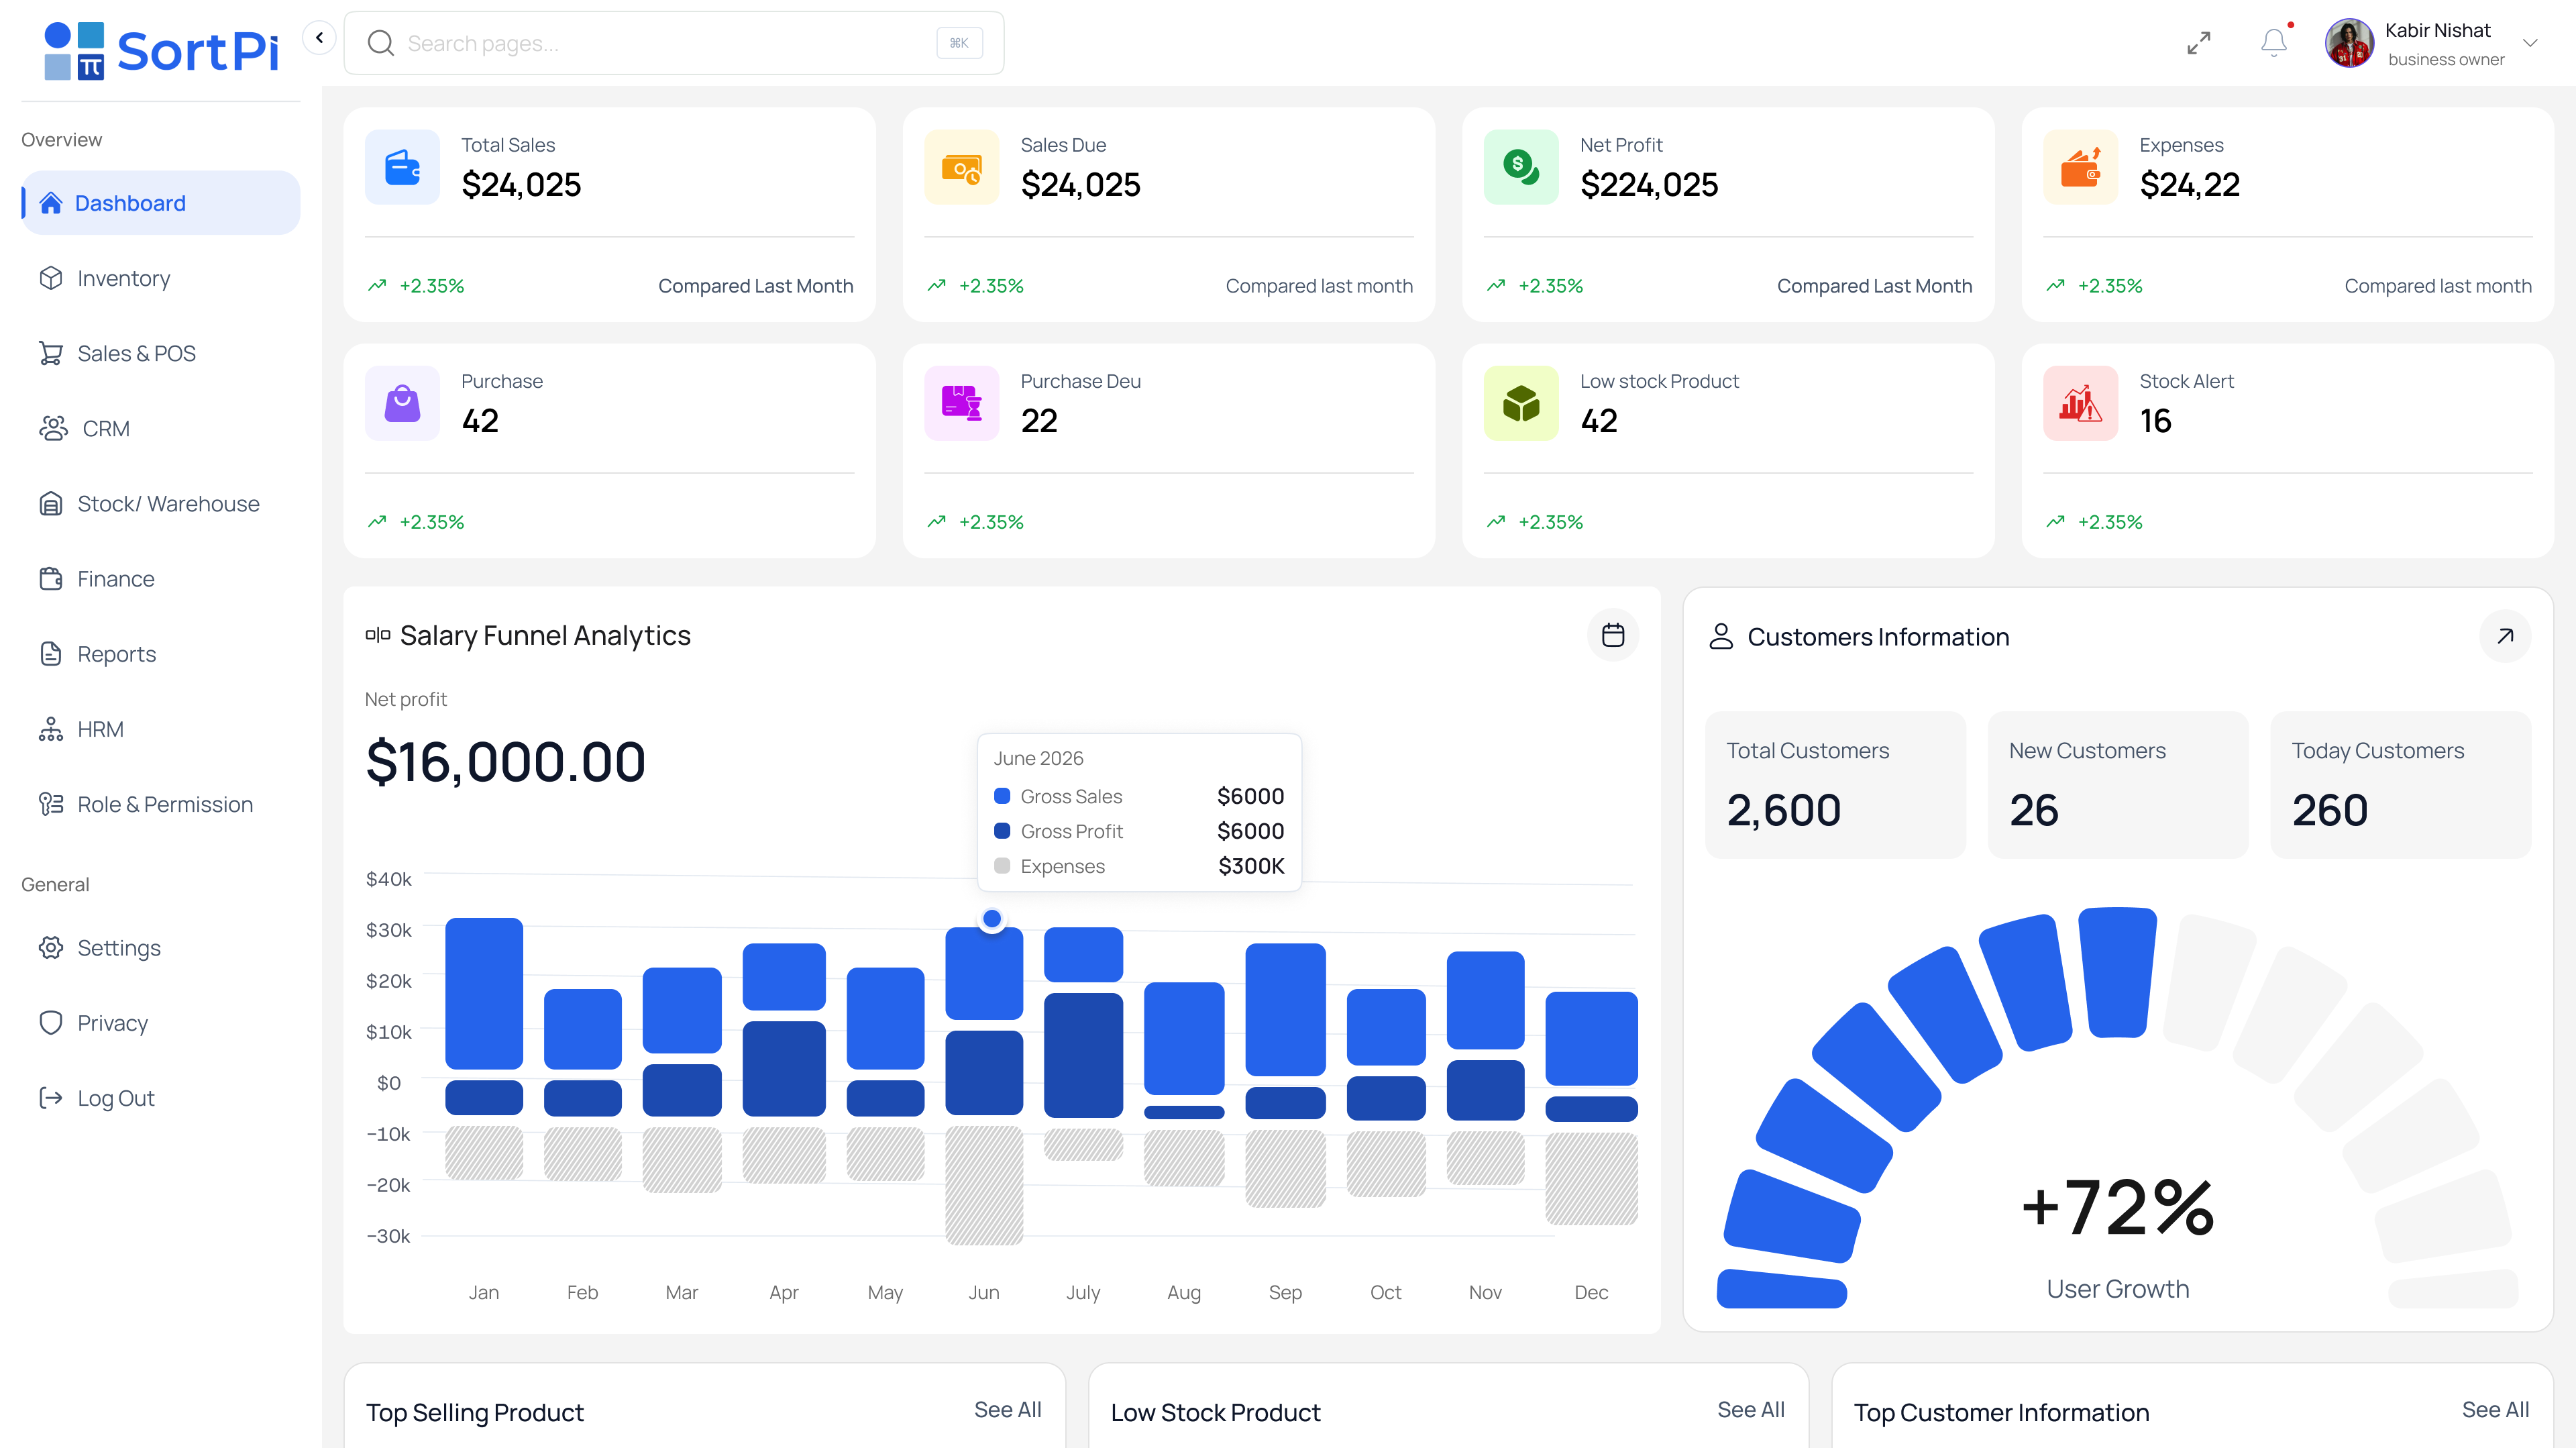Click Kabir Nishat profile avatar
Viewport: 2576px width, 1448px height.
2349,43
